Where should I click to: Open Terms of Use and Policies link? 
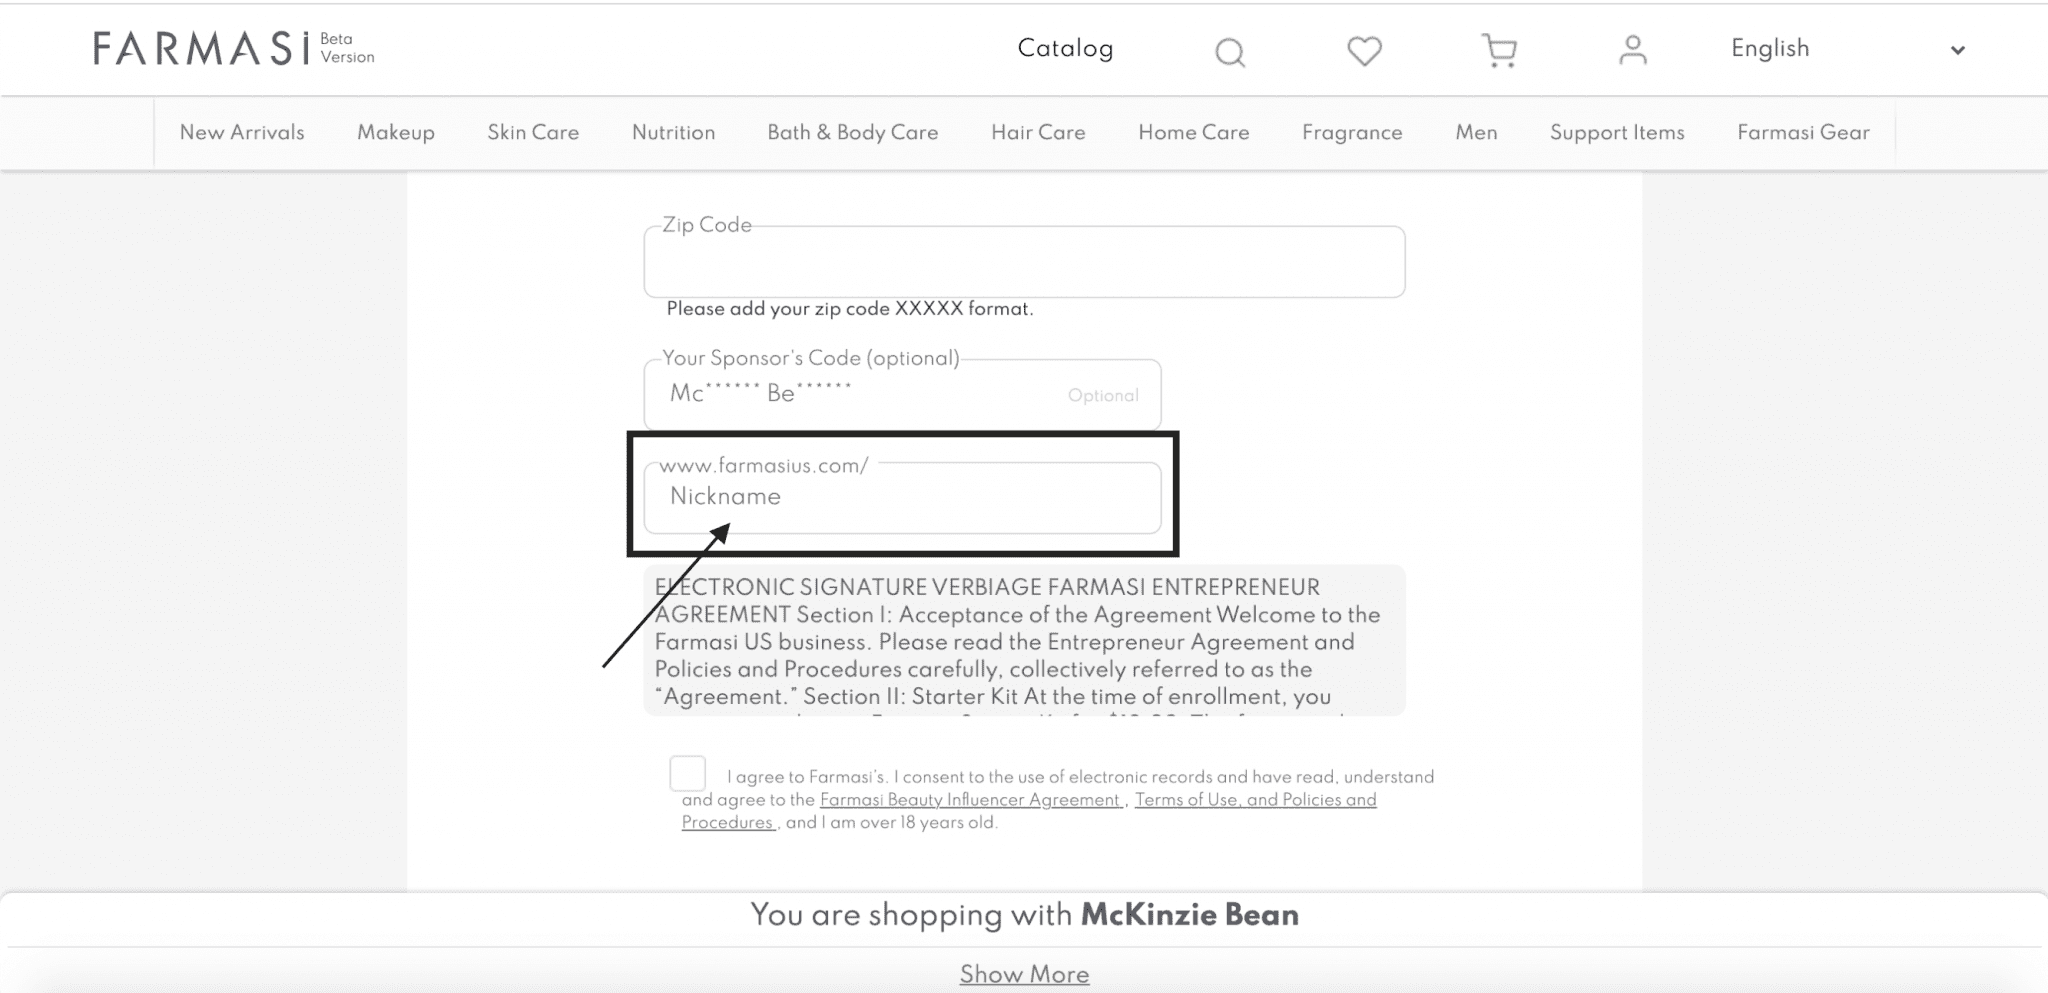[x=1255, y=800]
